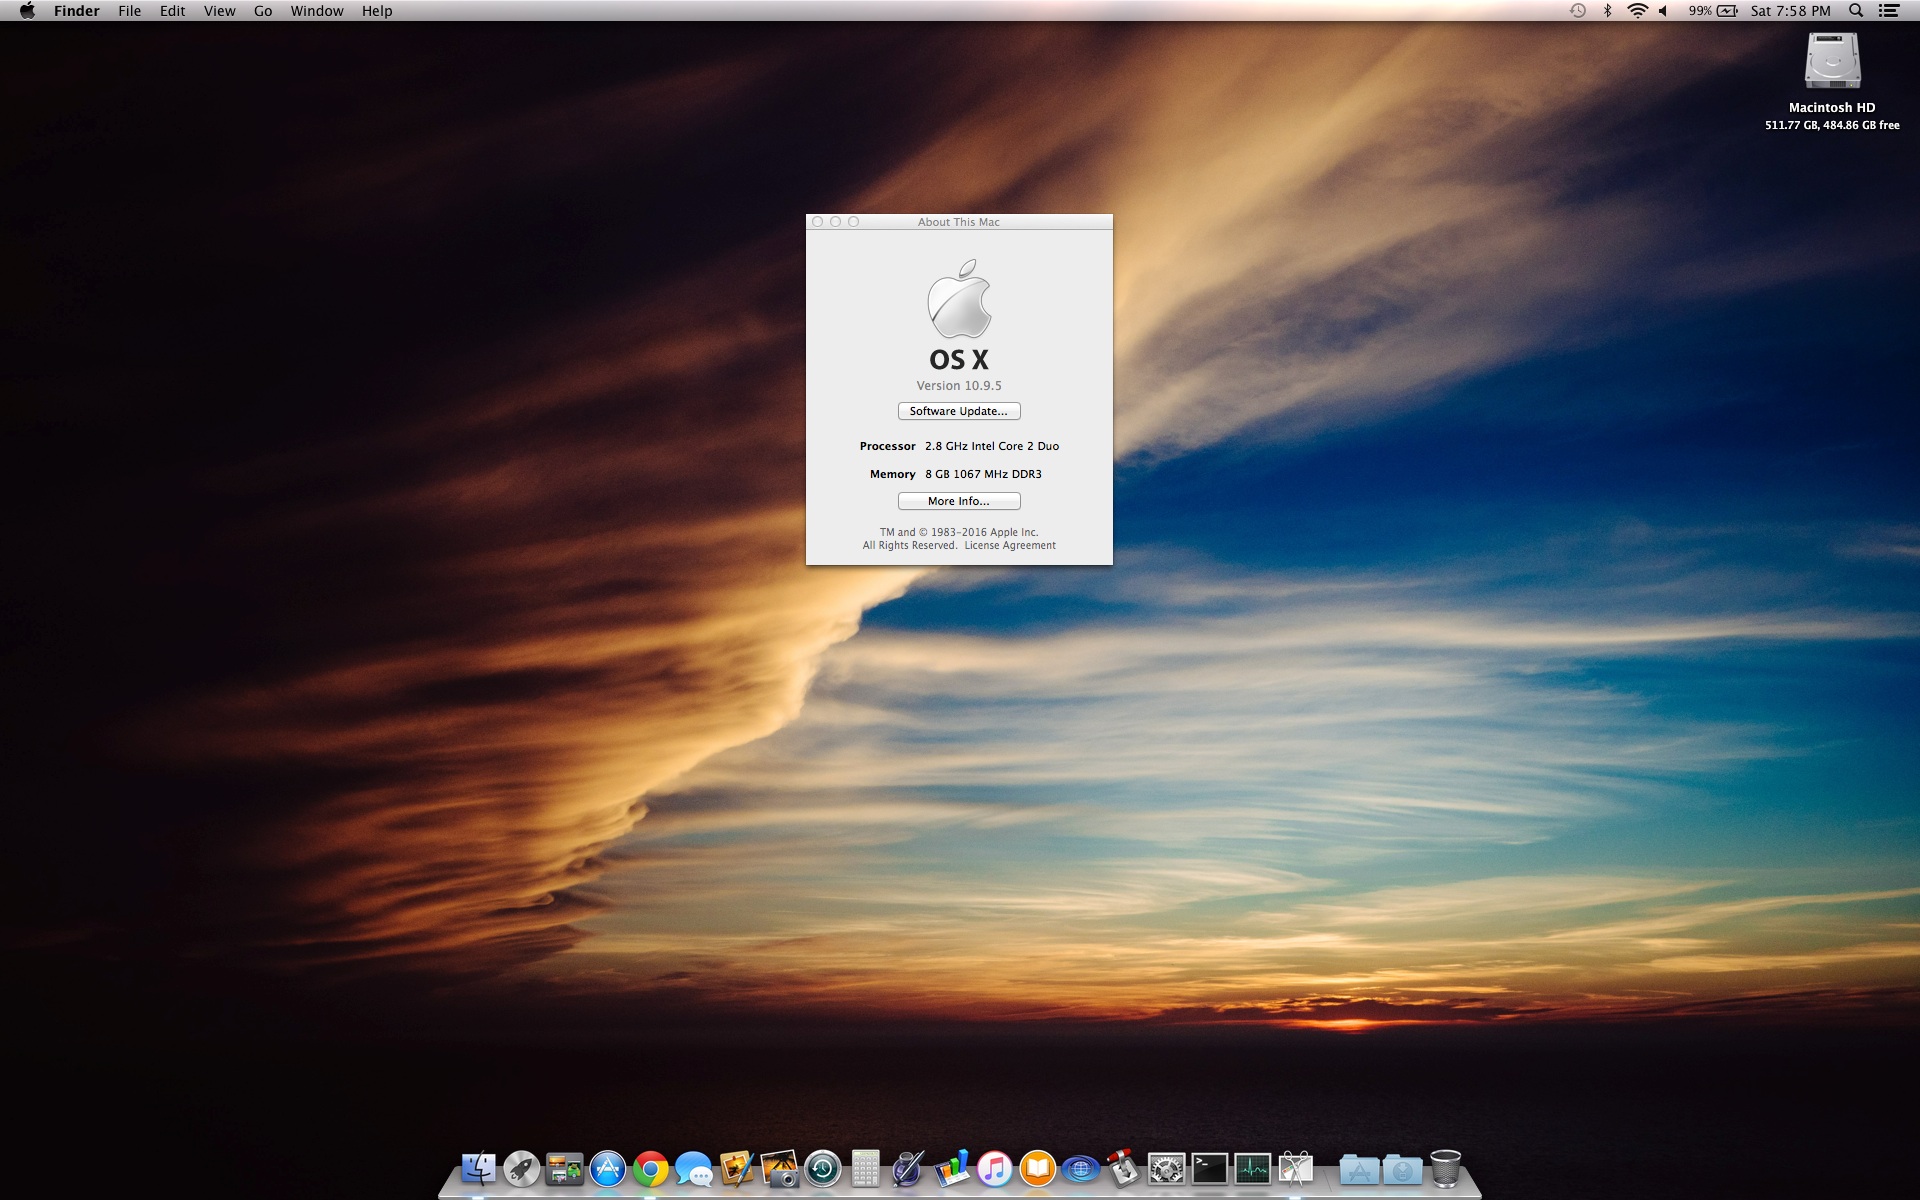Open the Edit menu

point(173,11)
